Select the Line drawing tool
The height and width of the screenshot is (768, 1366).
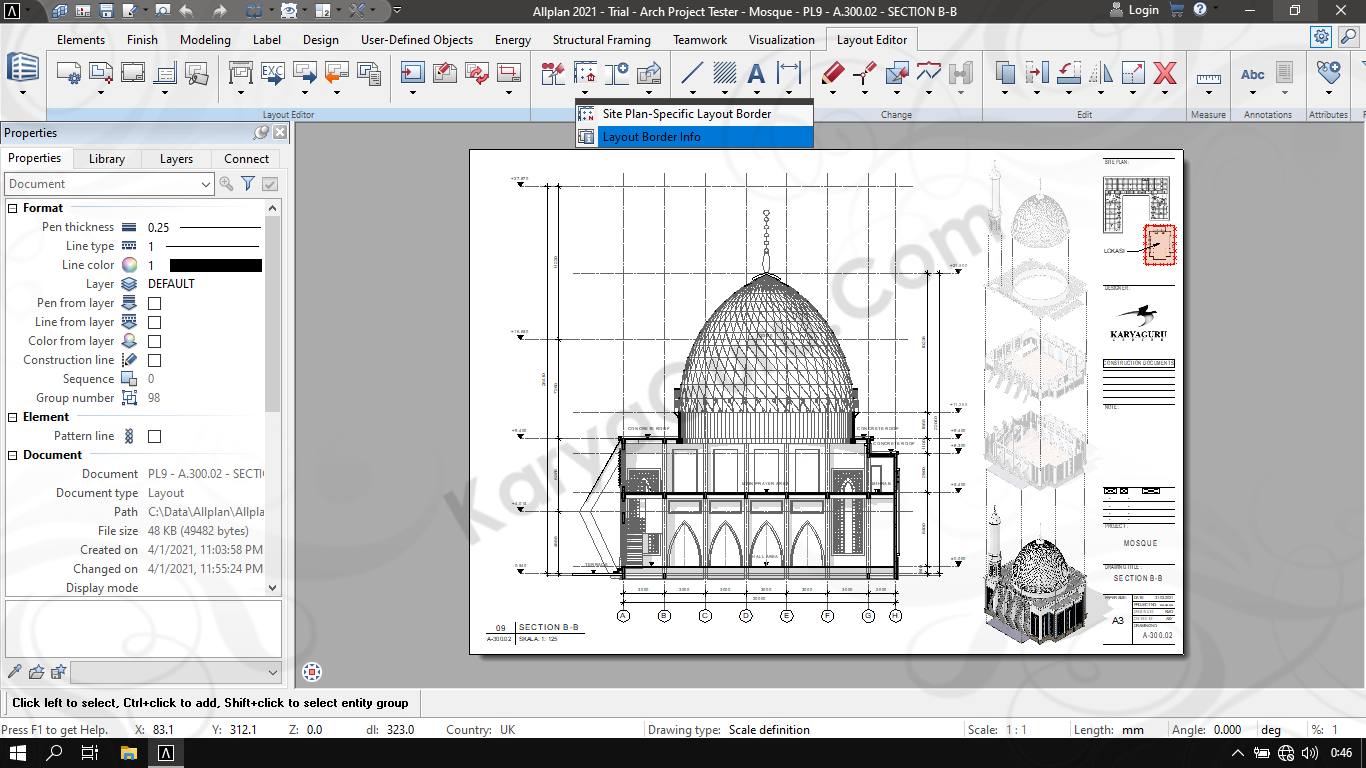691,73
